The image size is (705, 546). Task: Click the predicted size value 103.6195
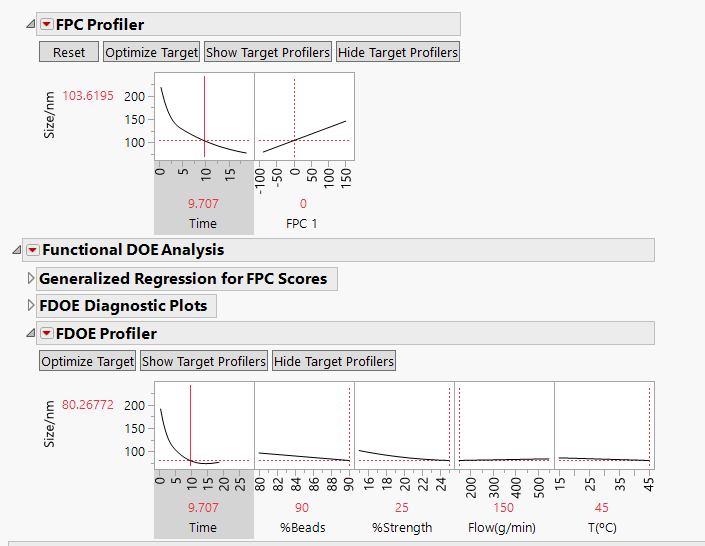coord(88,96)
